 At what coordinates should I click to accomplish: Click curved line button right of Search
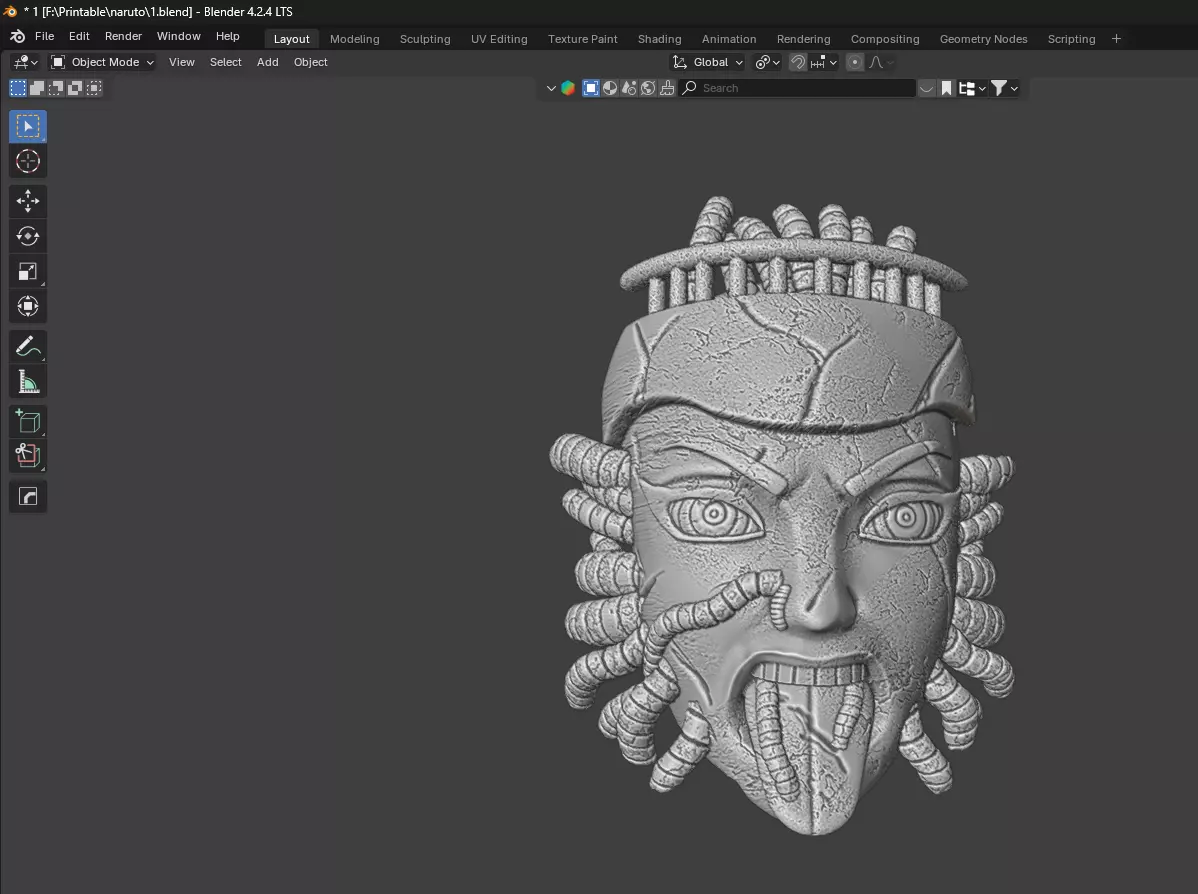926,89
